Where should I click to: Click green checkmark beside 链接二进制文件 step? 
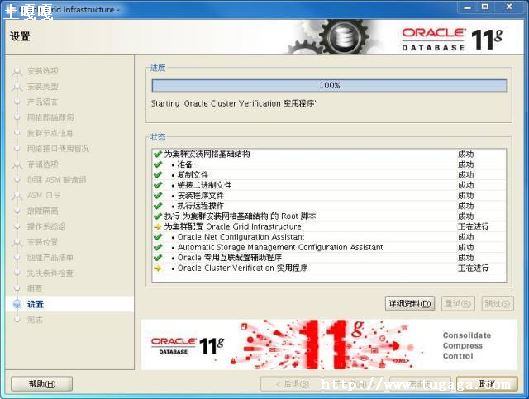(158, 185)
